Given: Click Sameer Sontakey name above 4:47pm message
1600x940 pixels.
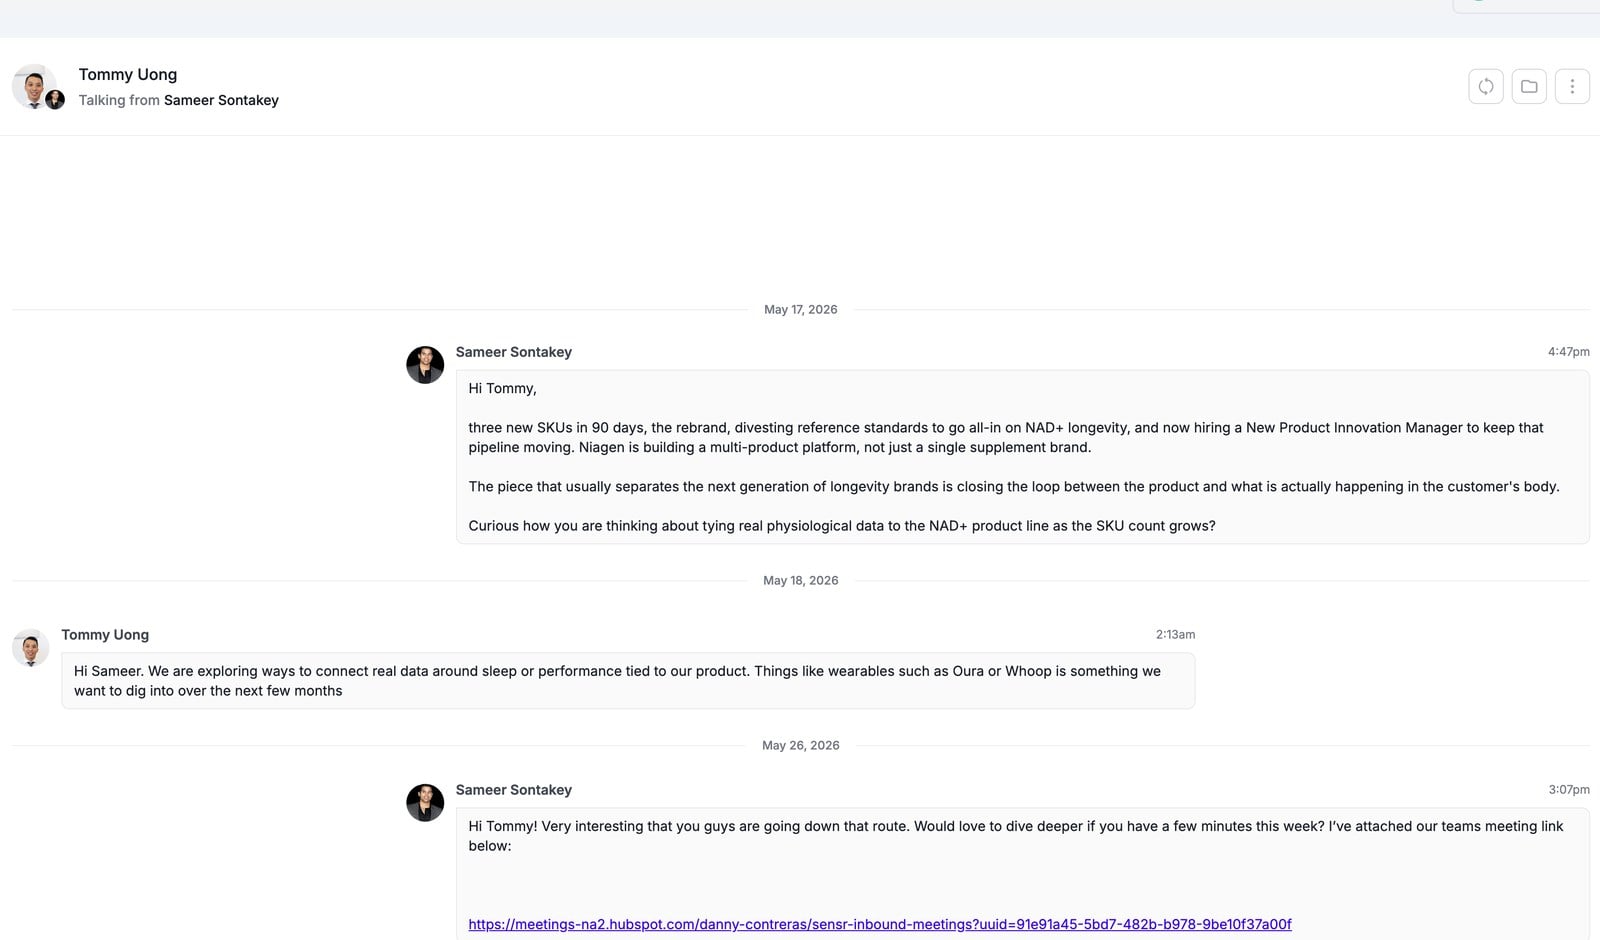Looking at the screenshot, I should pos(514,352).
